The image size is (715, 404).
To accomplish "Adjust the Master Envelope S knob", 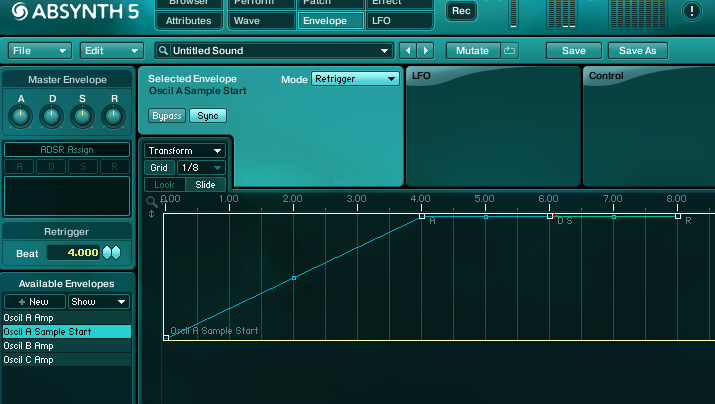I will pyautogui.click(x=83, y=117).
